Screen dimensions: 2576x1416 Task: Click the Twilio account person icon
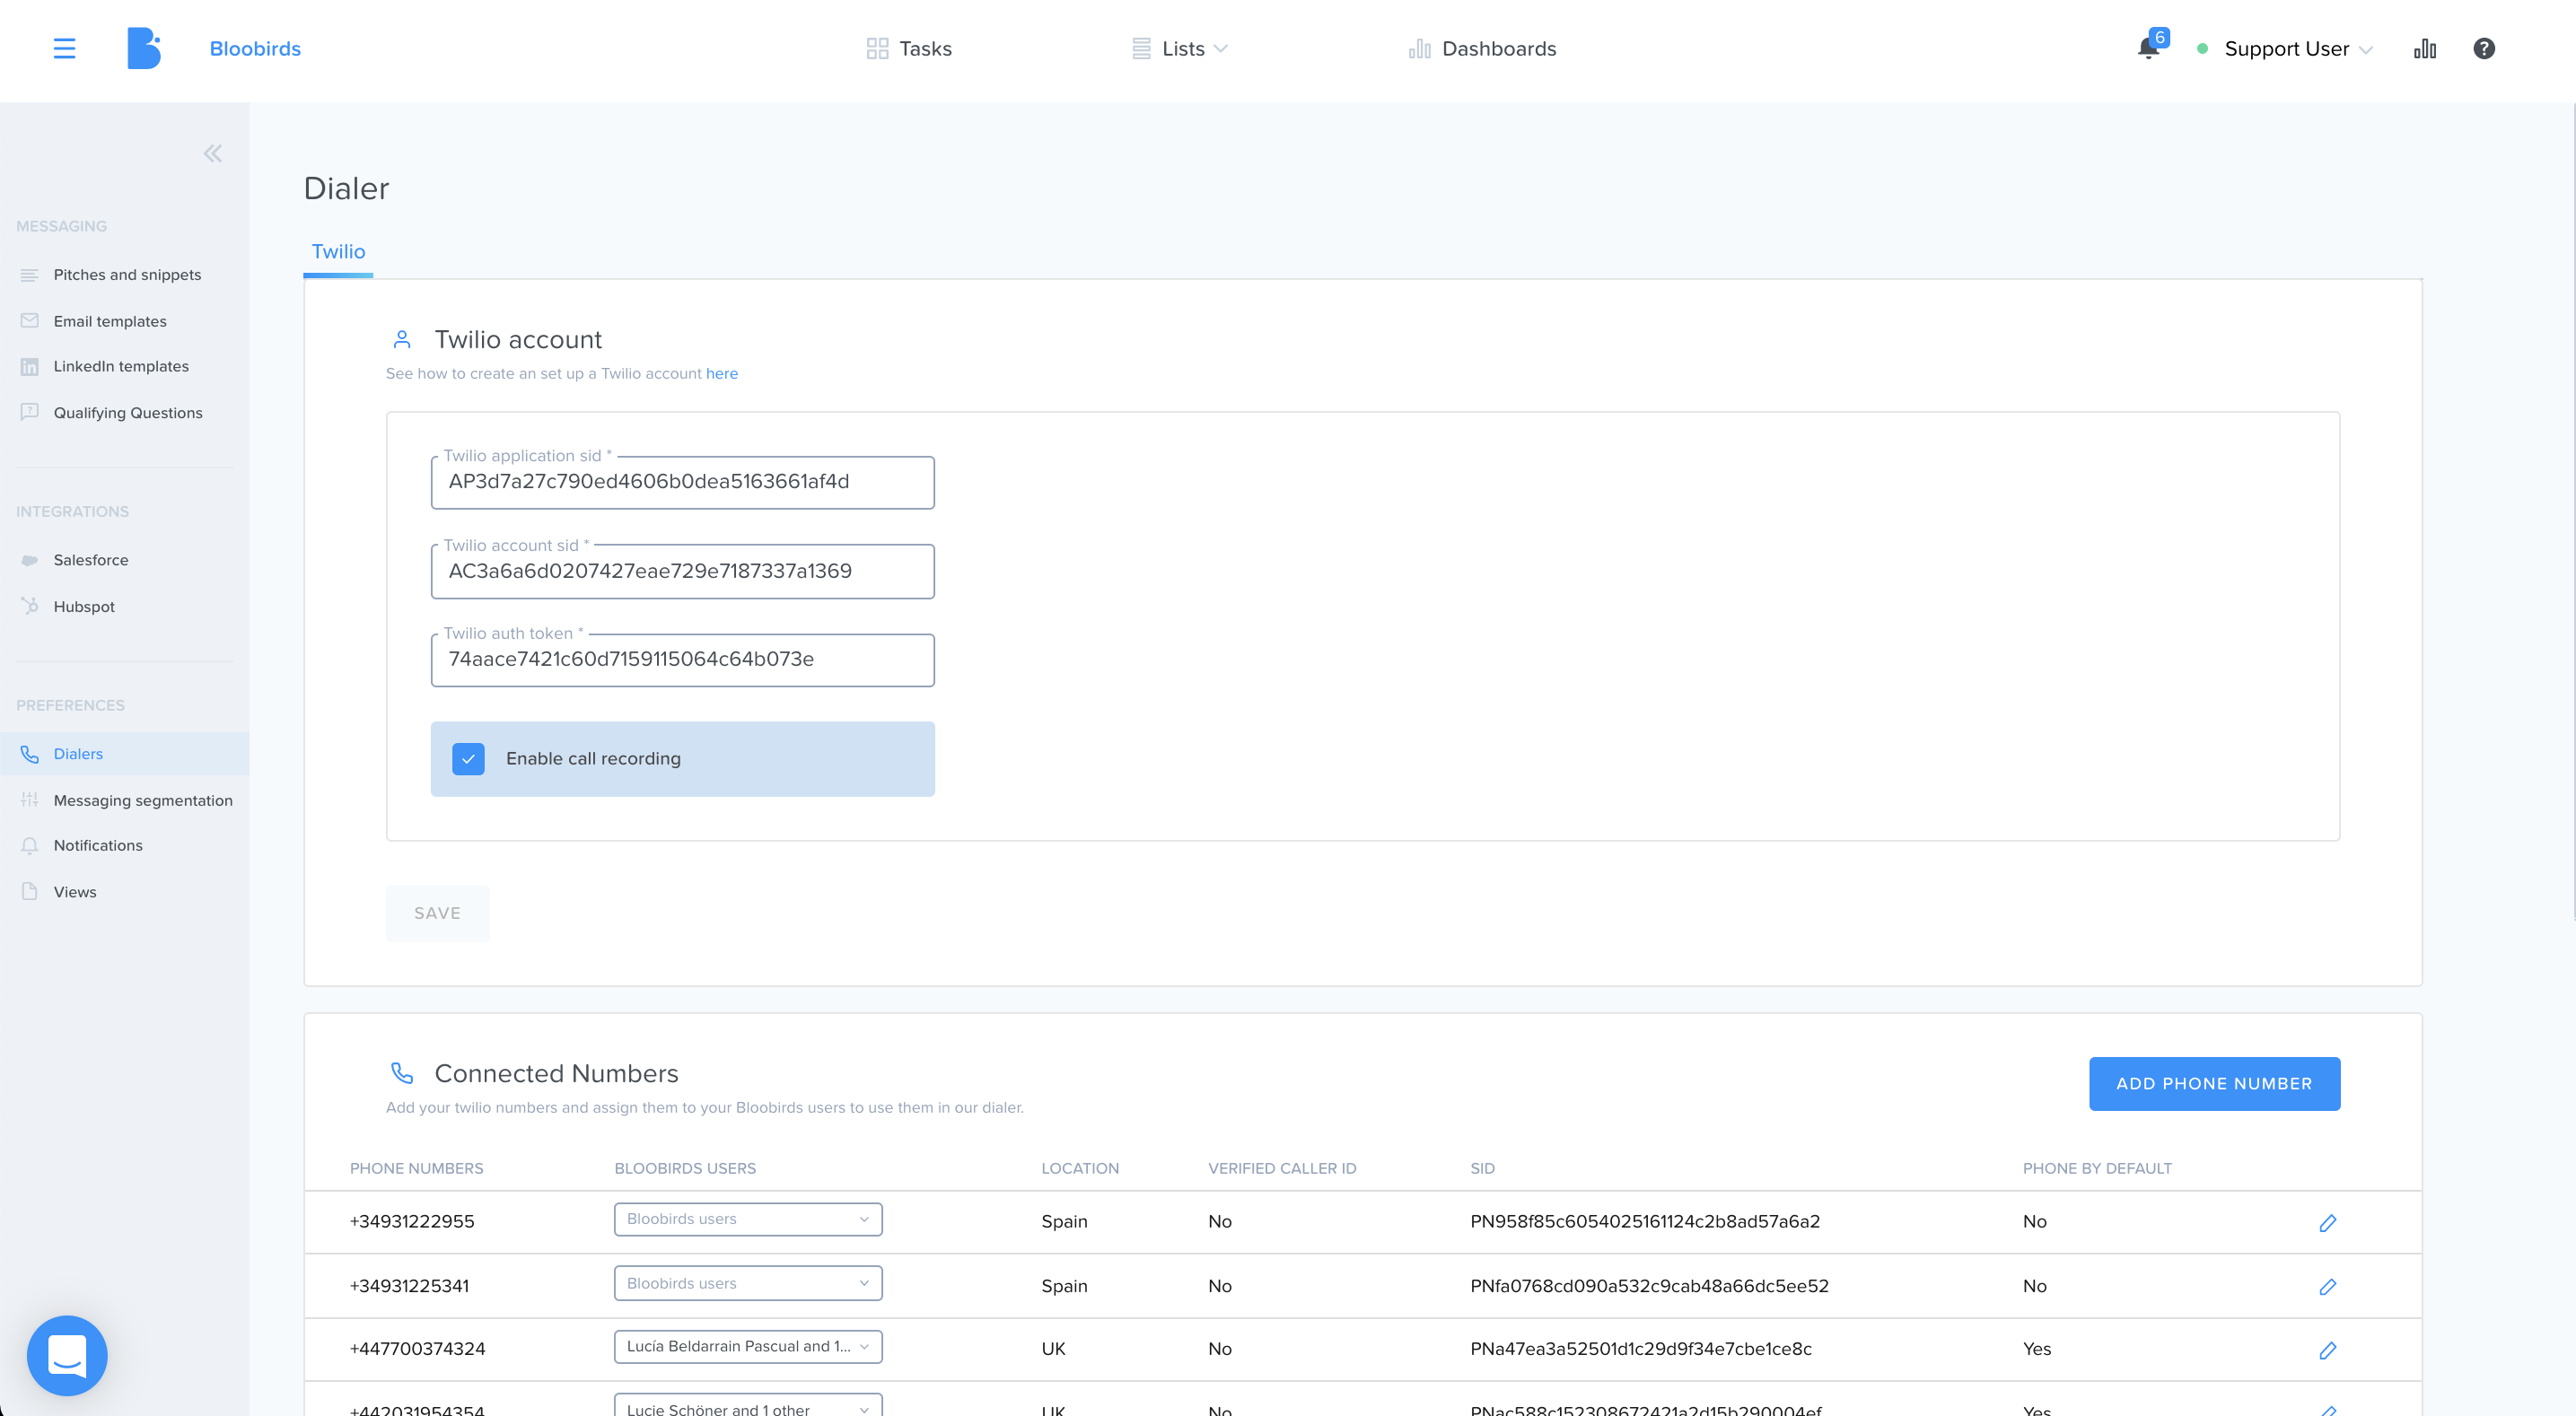402,340
